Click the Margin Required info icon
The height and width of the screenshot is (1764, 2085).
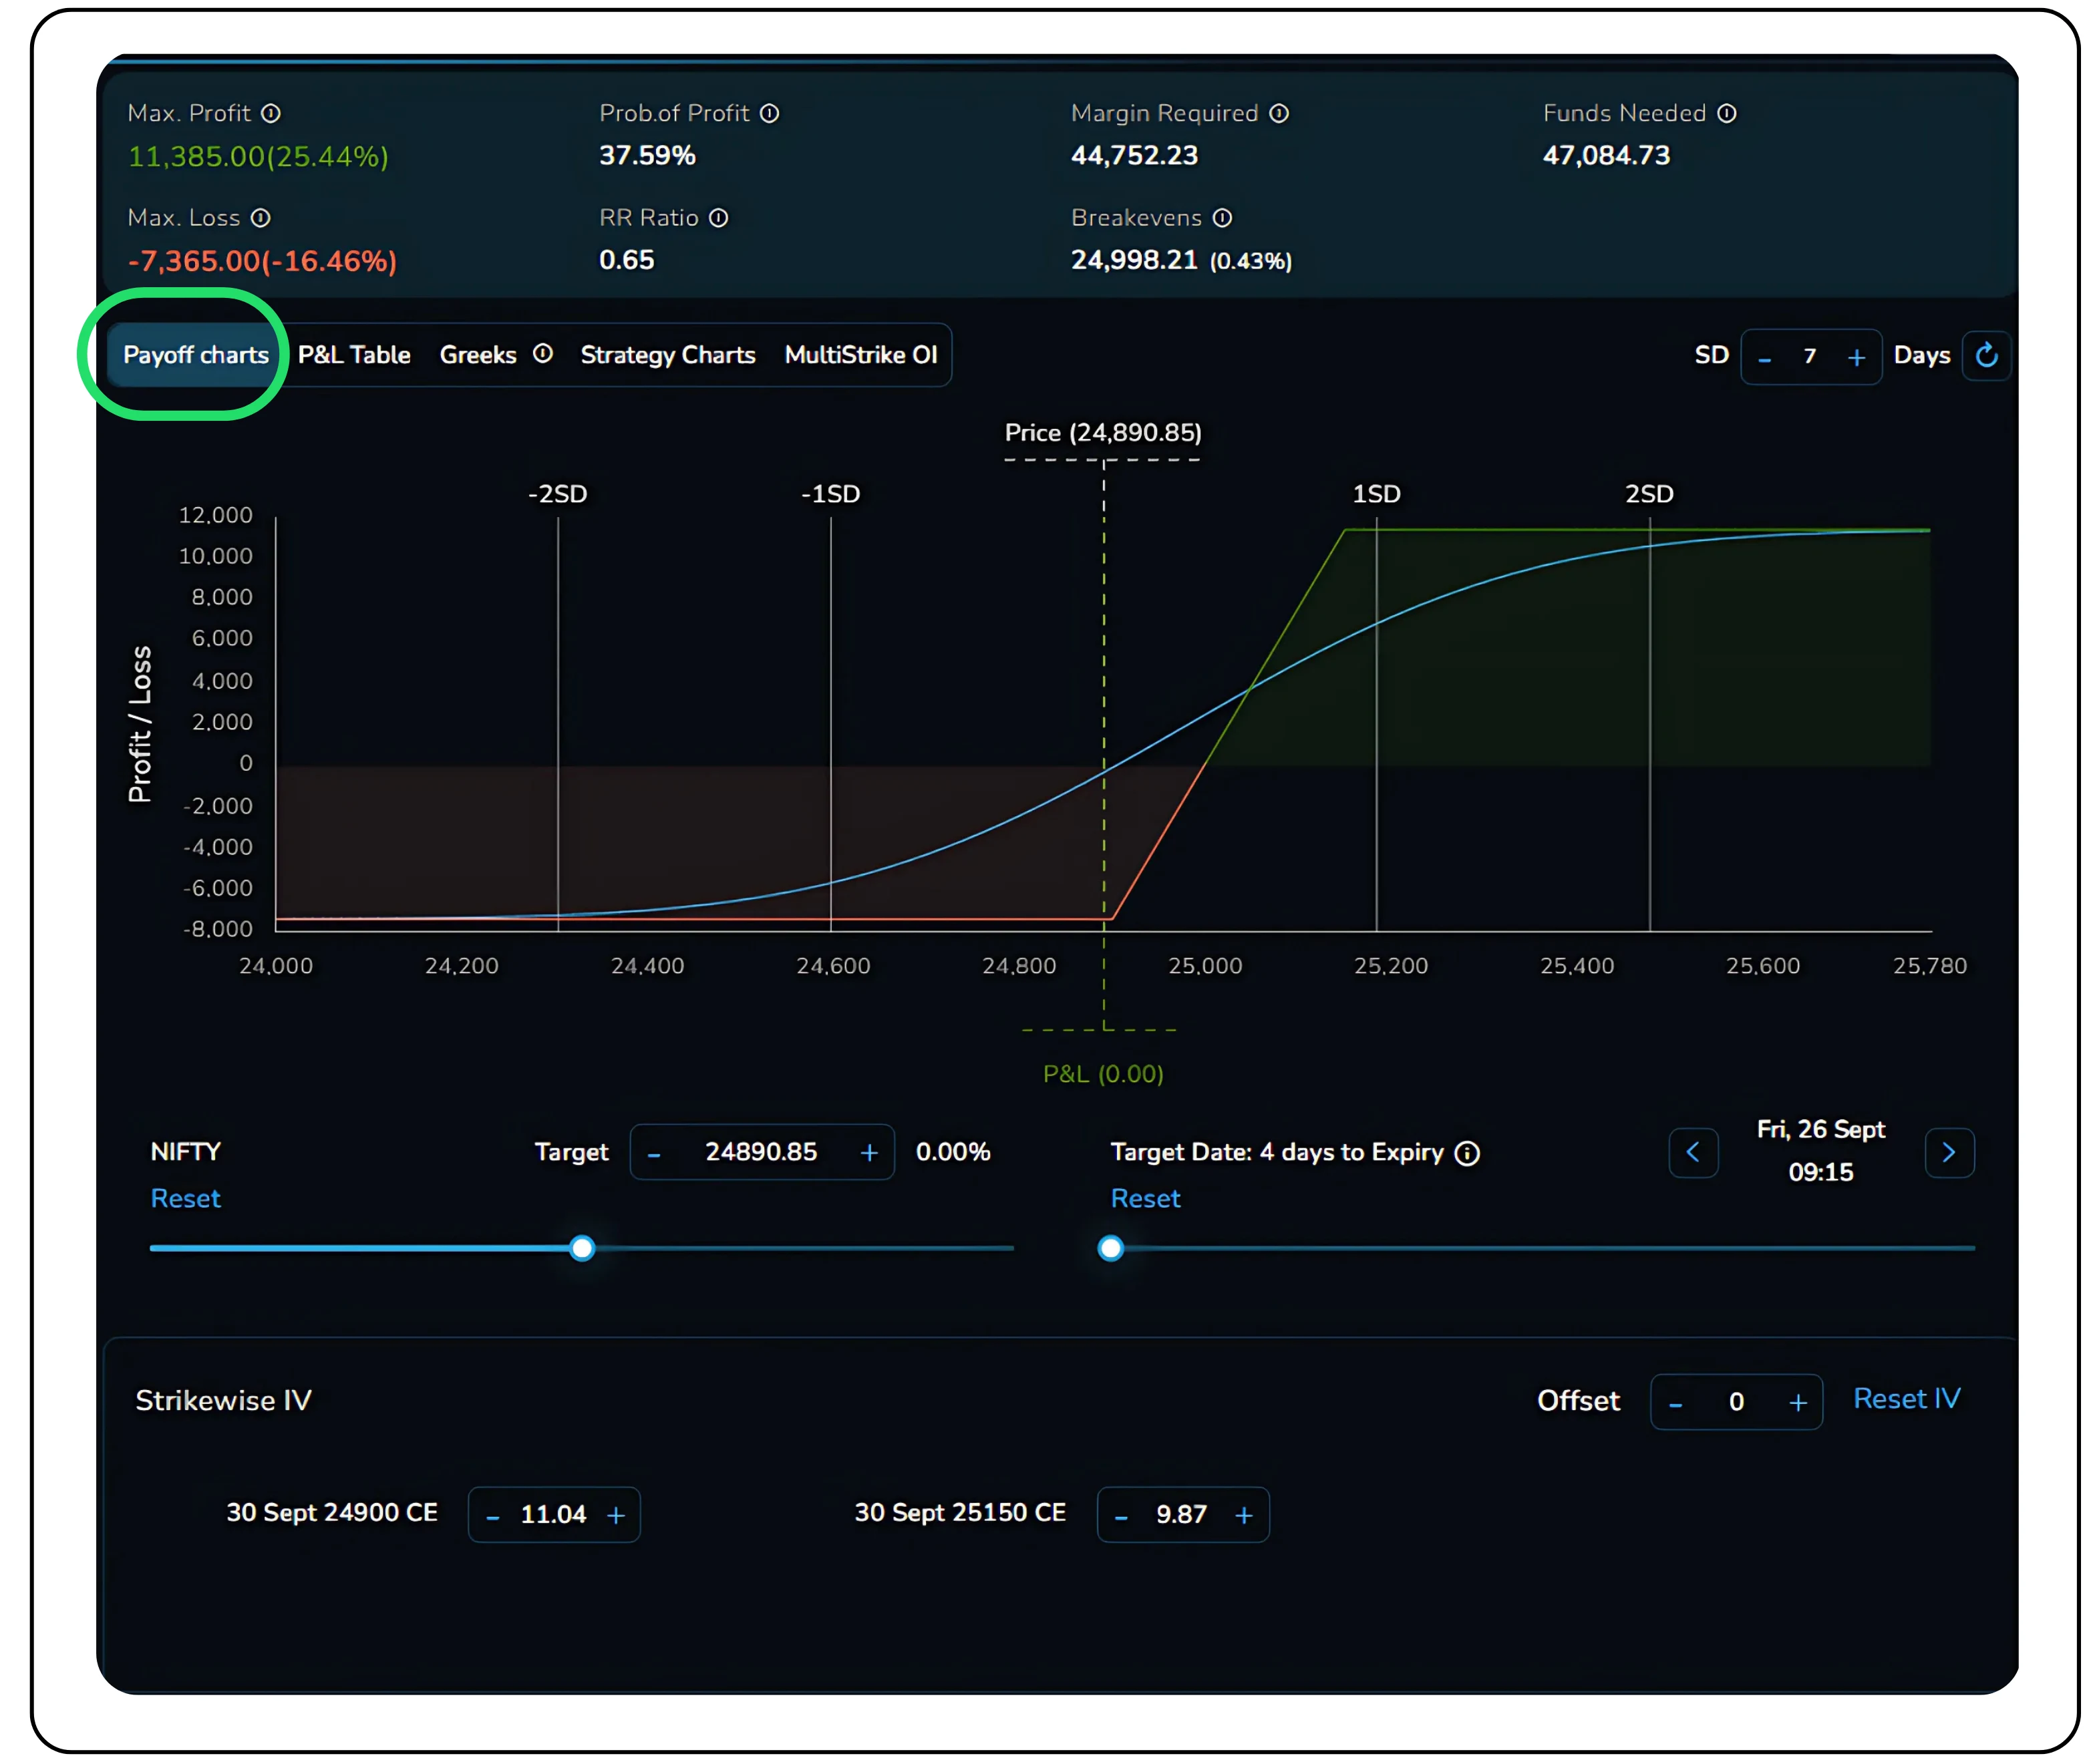click(1279, 114)
